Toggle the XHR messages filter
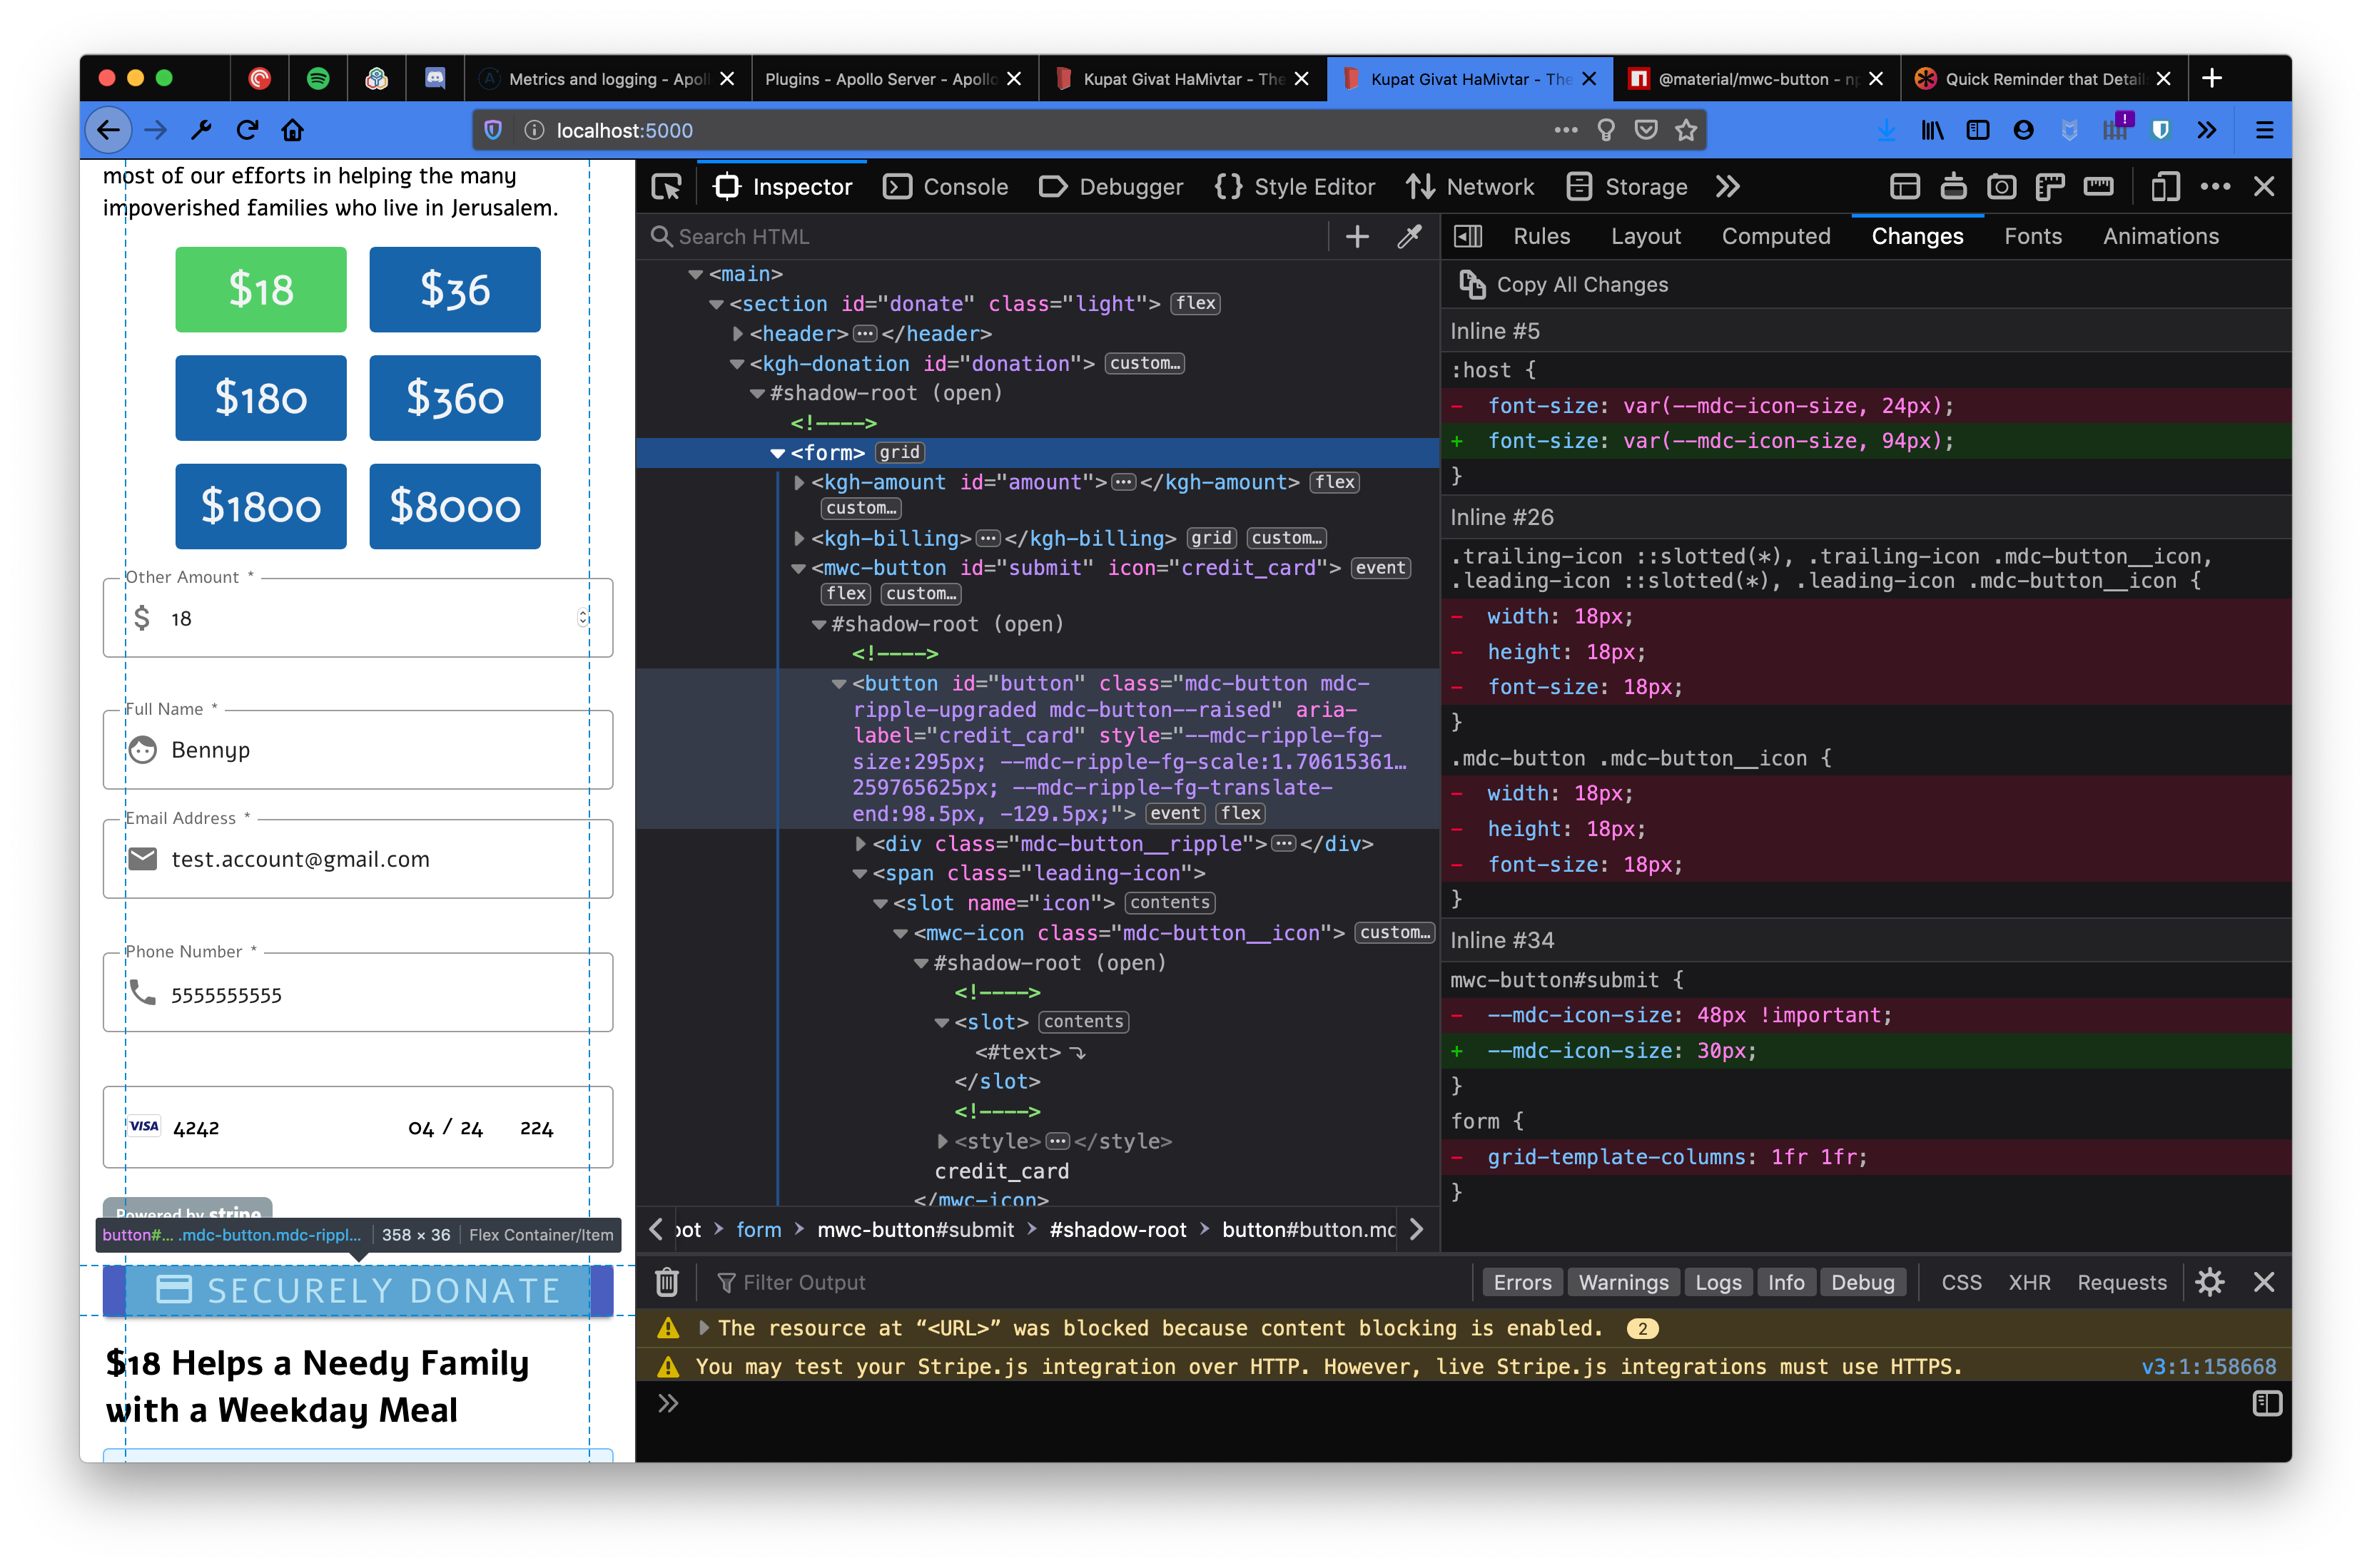The height and width of the screenshot is (1568, 2372). [x=2029, y=1282]
